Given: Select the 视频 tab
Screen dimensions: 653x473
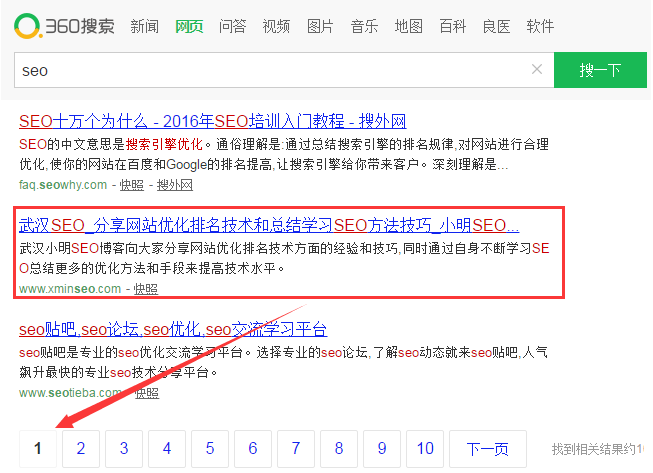Looking at the screenshot, I should [276, 26].
